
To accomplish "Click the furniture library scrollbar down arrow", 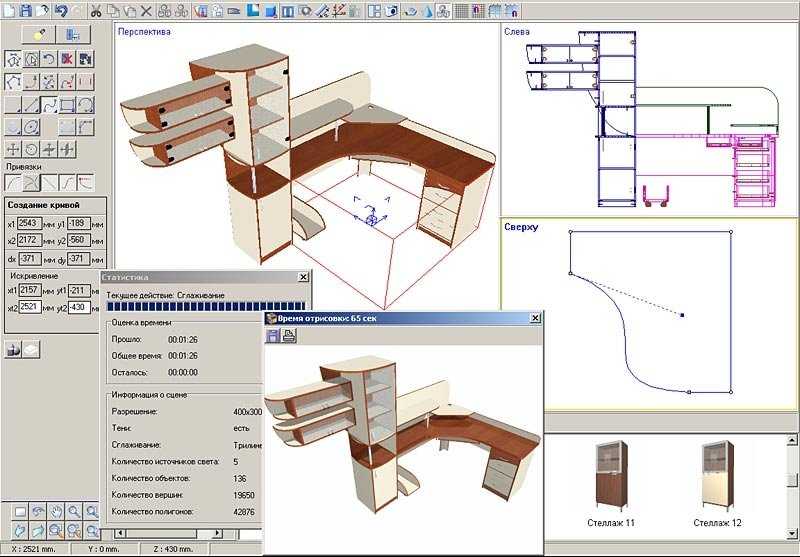I will point(792,534).
